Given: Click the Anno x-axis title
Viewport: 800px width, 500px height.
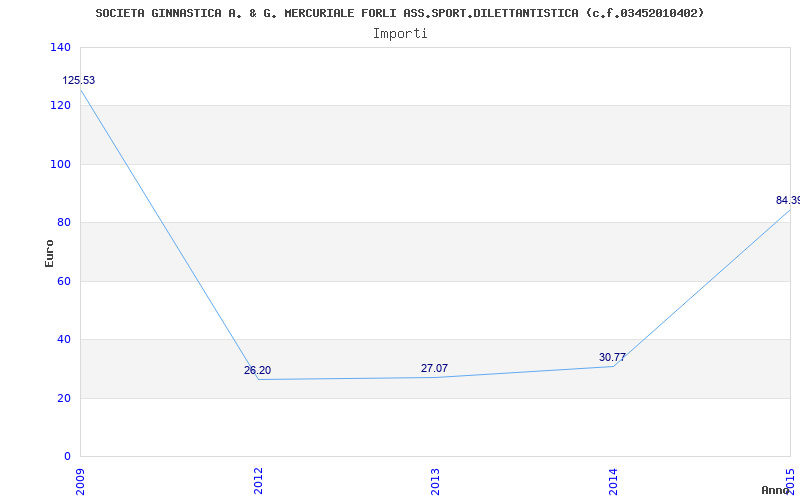Looking at the screenshot, I should click(x=775, y=490).
